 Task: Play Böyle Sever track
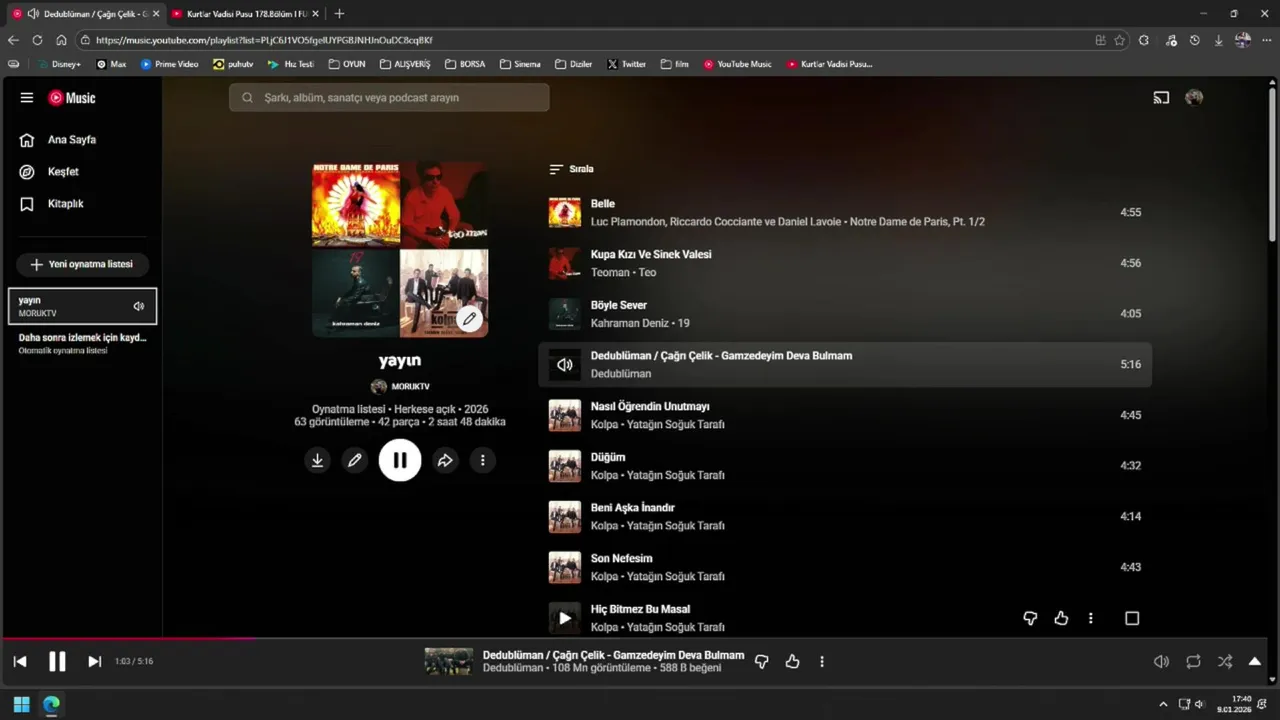[x=619, y=306]
